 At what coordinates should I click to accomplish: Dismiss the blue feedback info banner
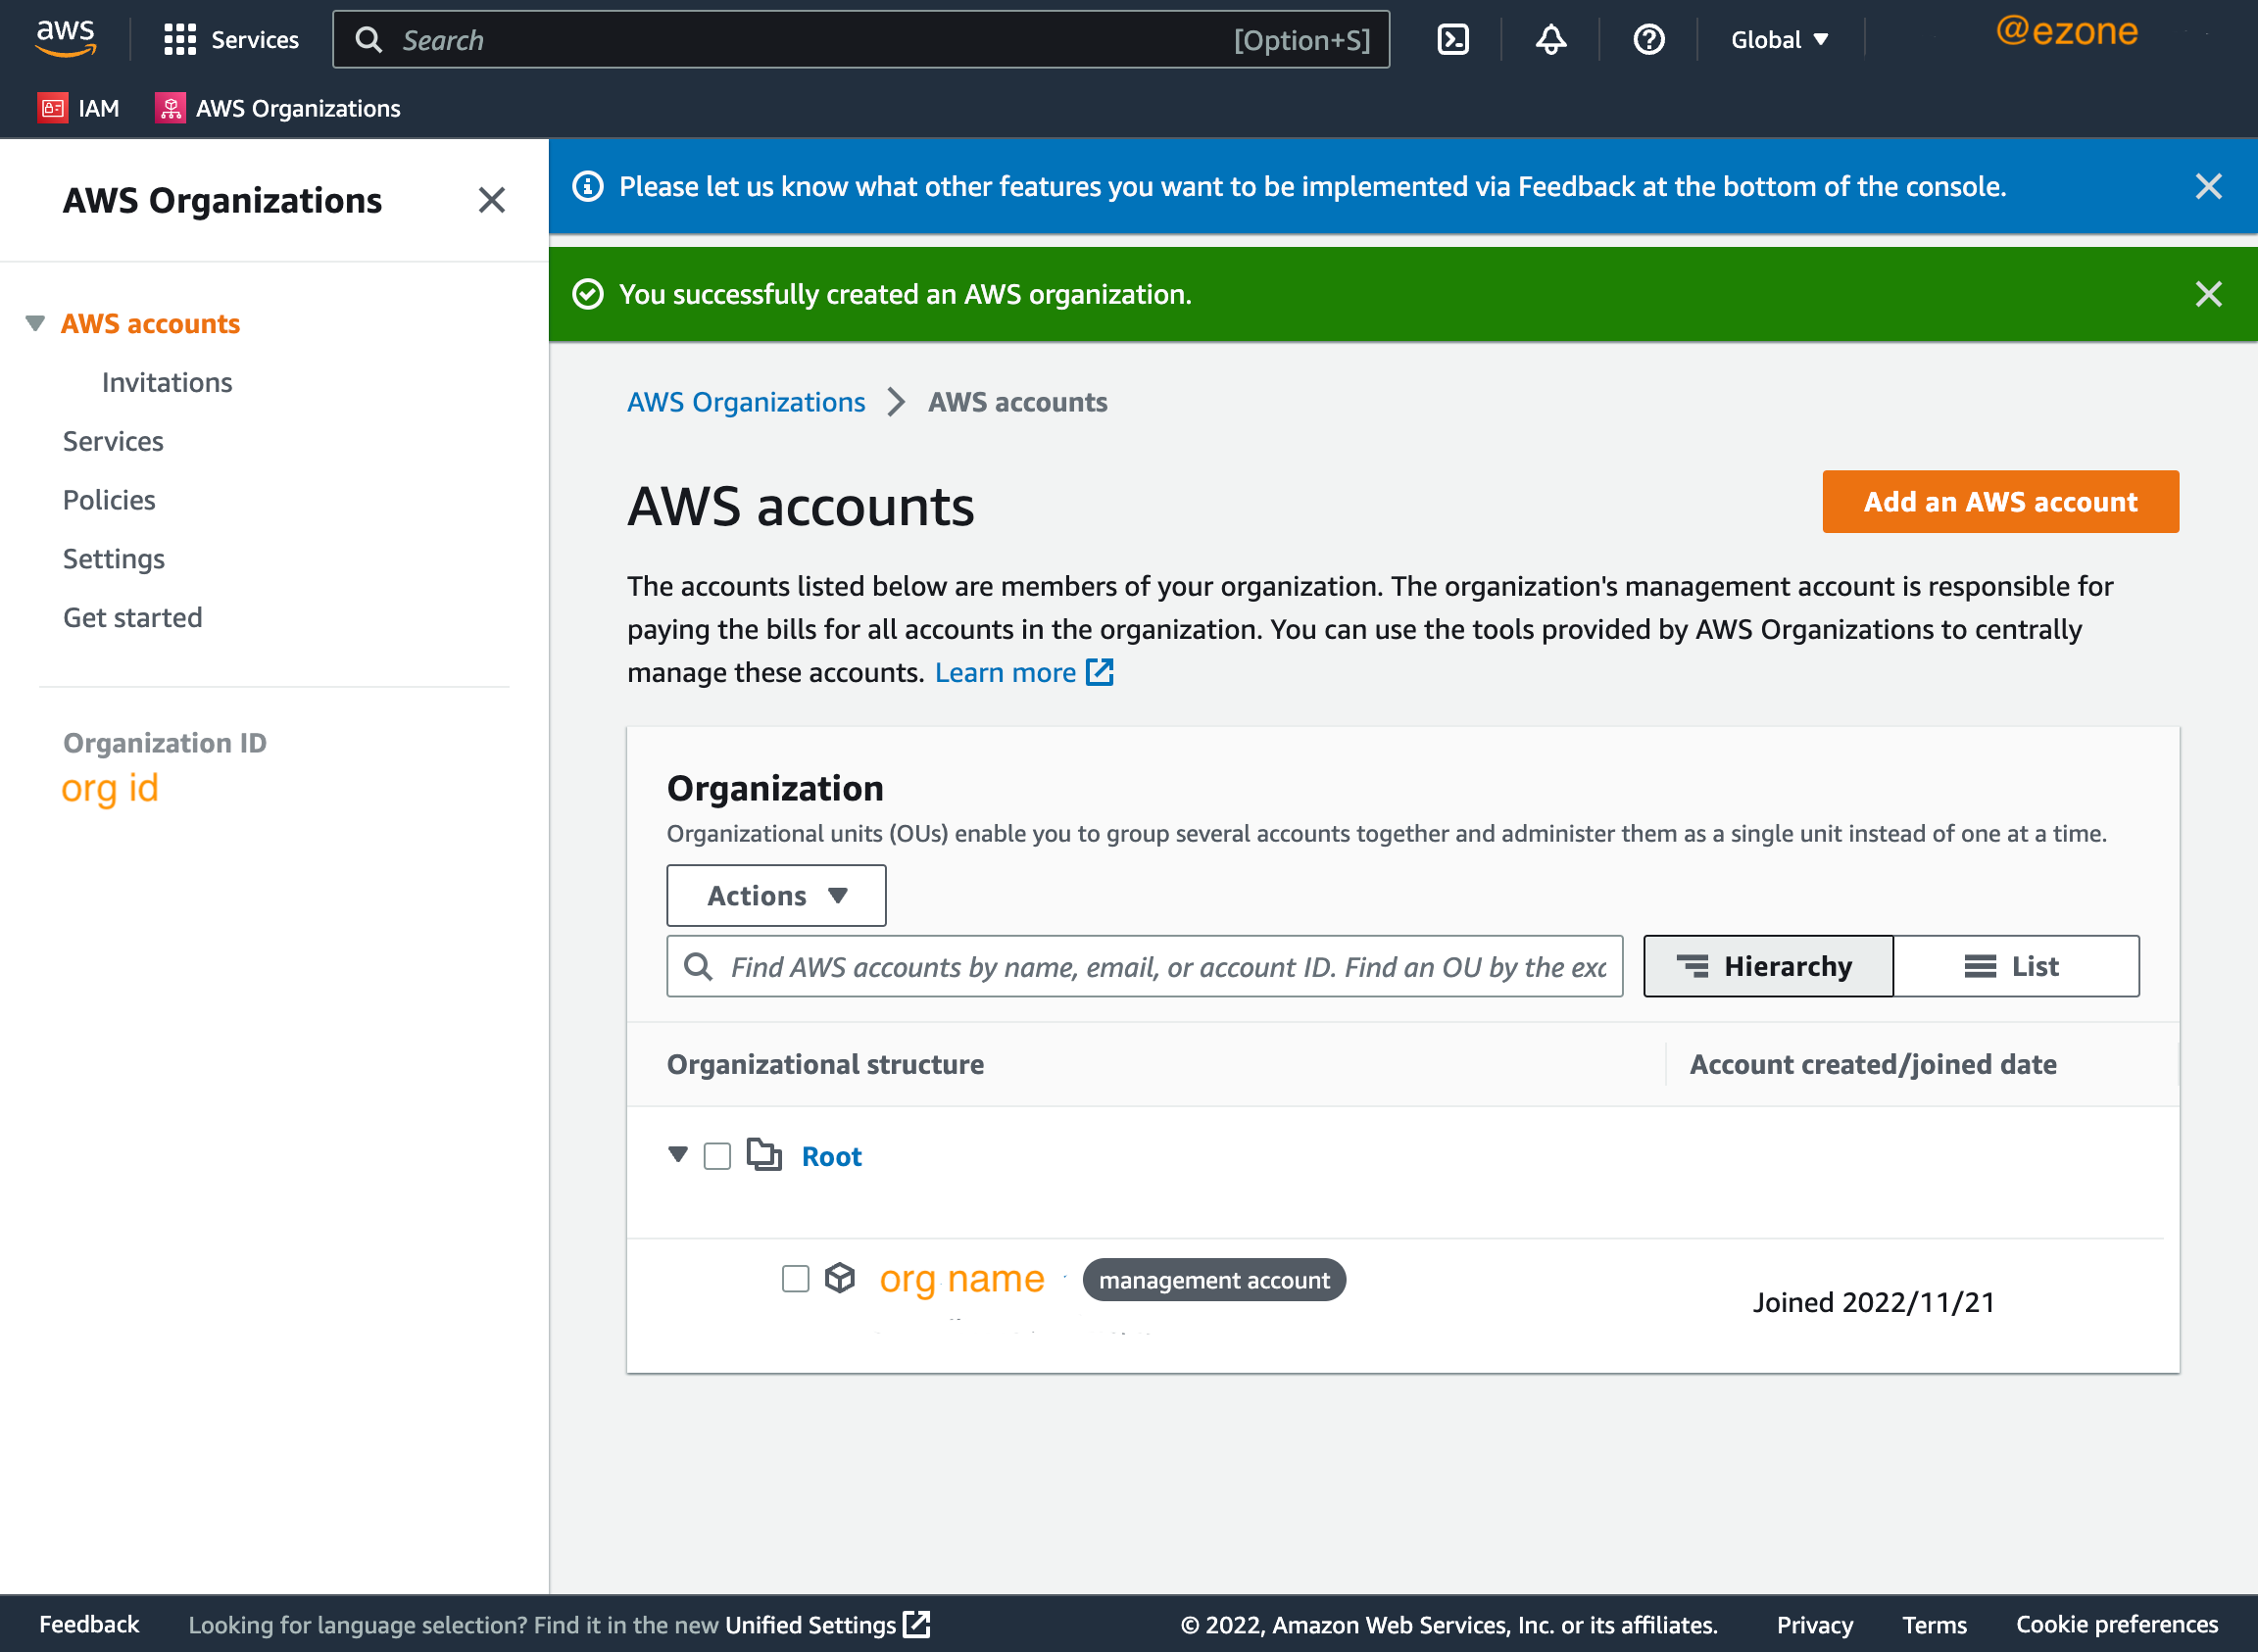click(2208, 186)
